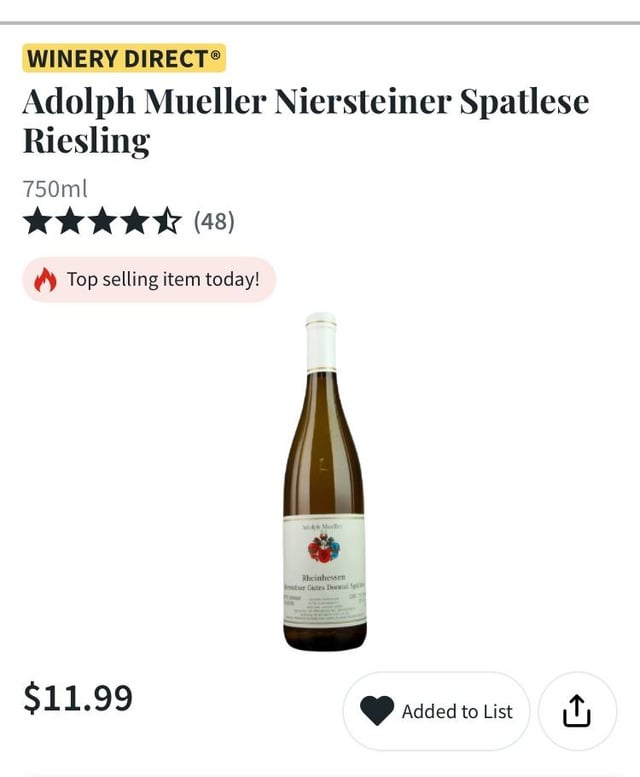Image resolution: width=640 pixels, height=777 pixels.
Task: Click the second star in the rating
Action: point(70,220)
